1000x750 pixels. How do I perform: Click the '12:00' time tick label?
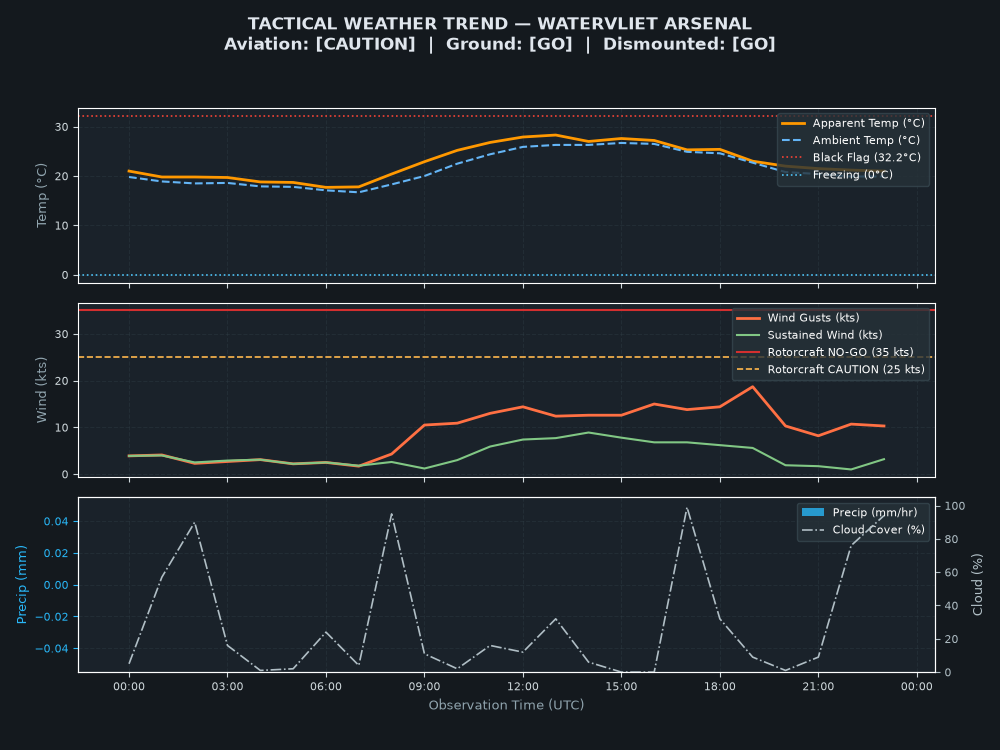(523, 686)
